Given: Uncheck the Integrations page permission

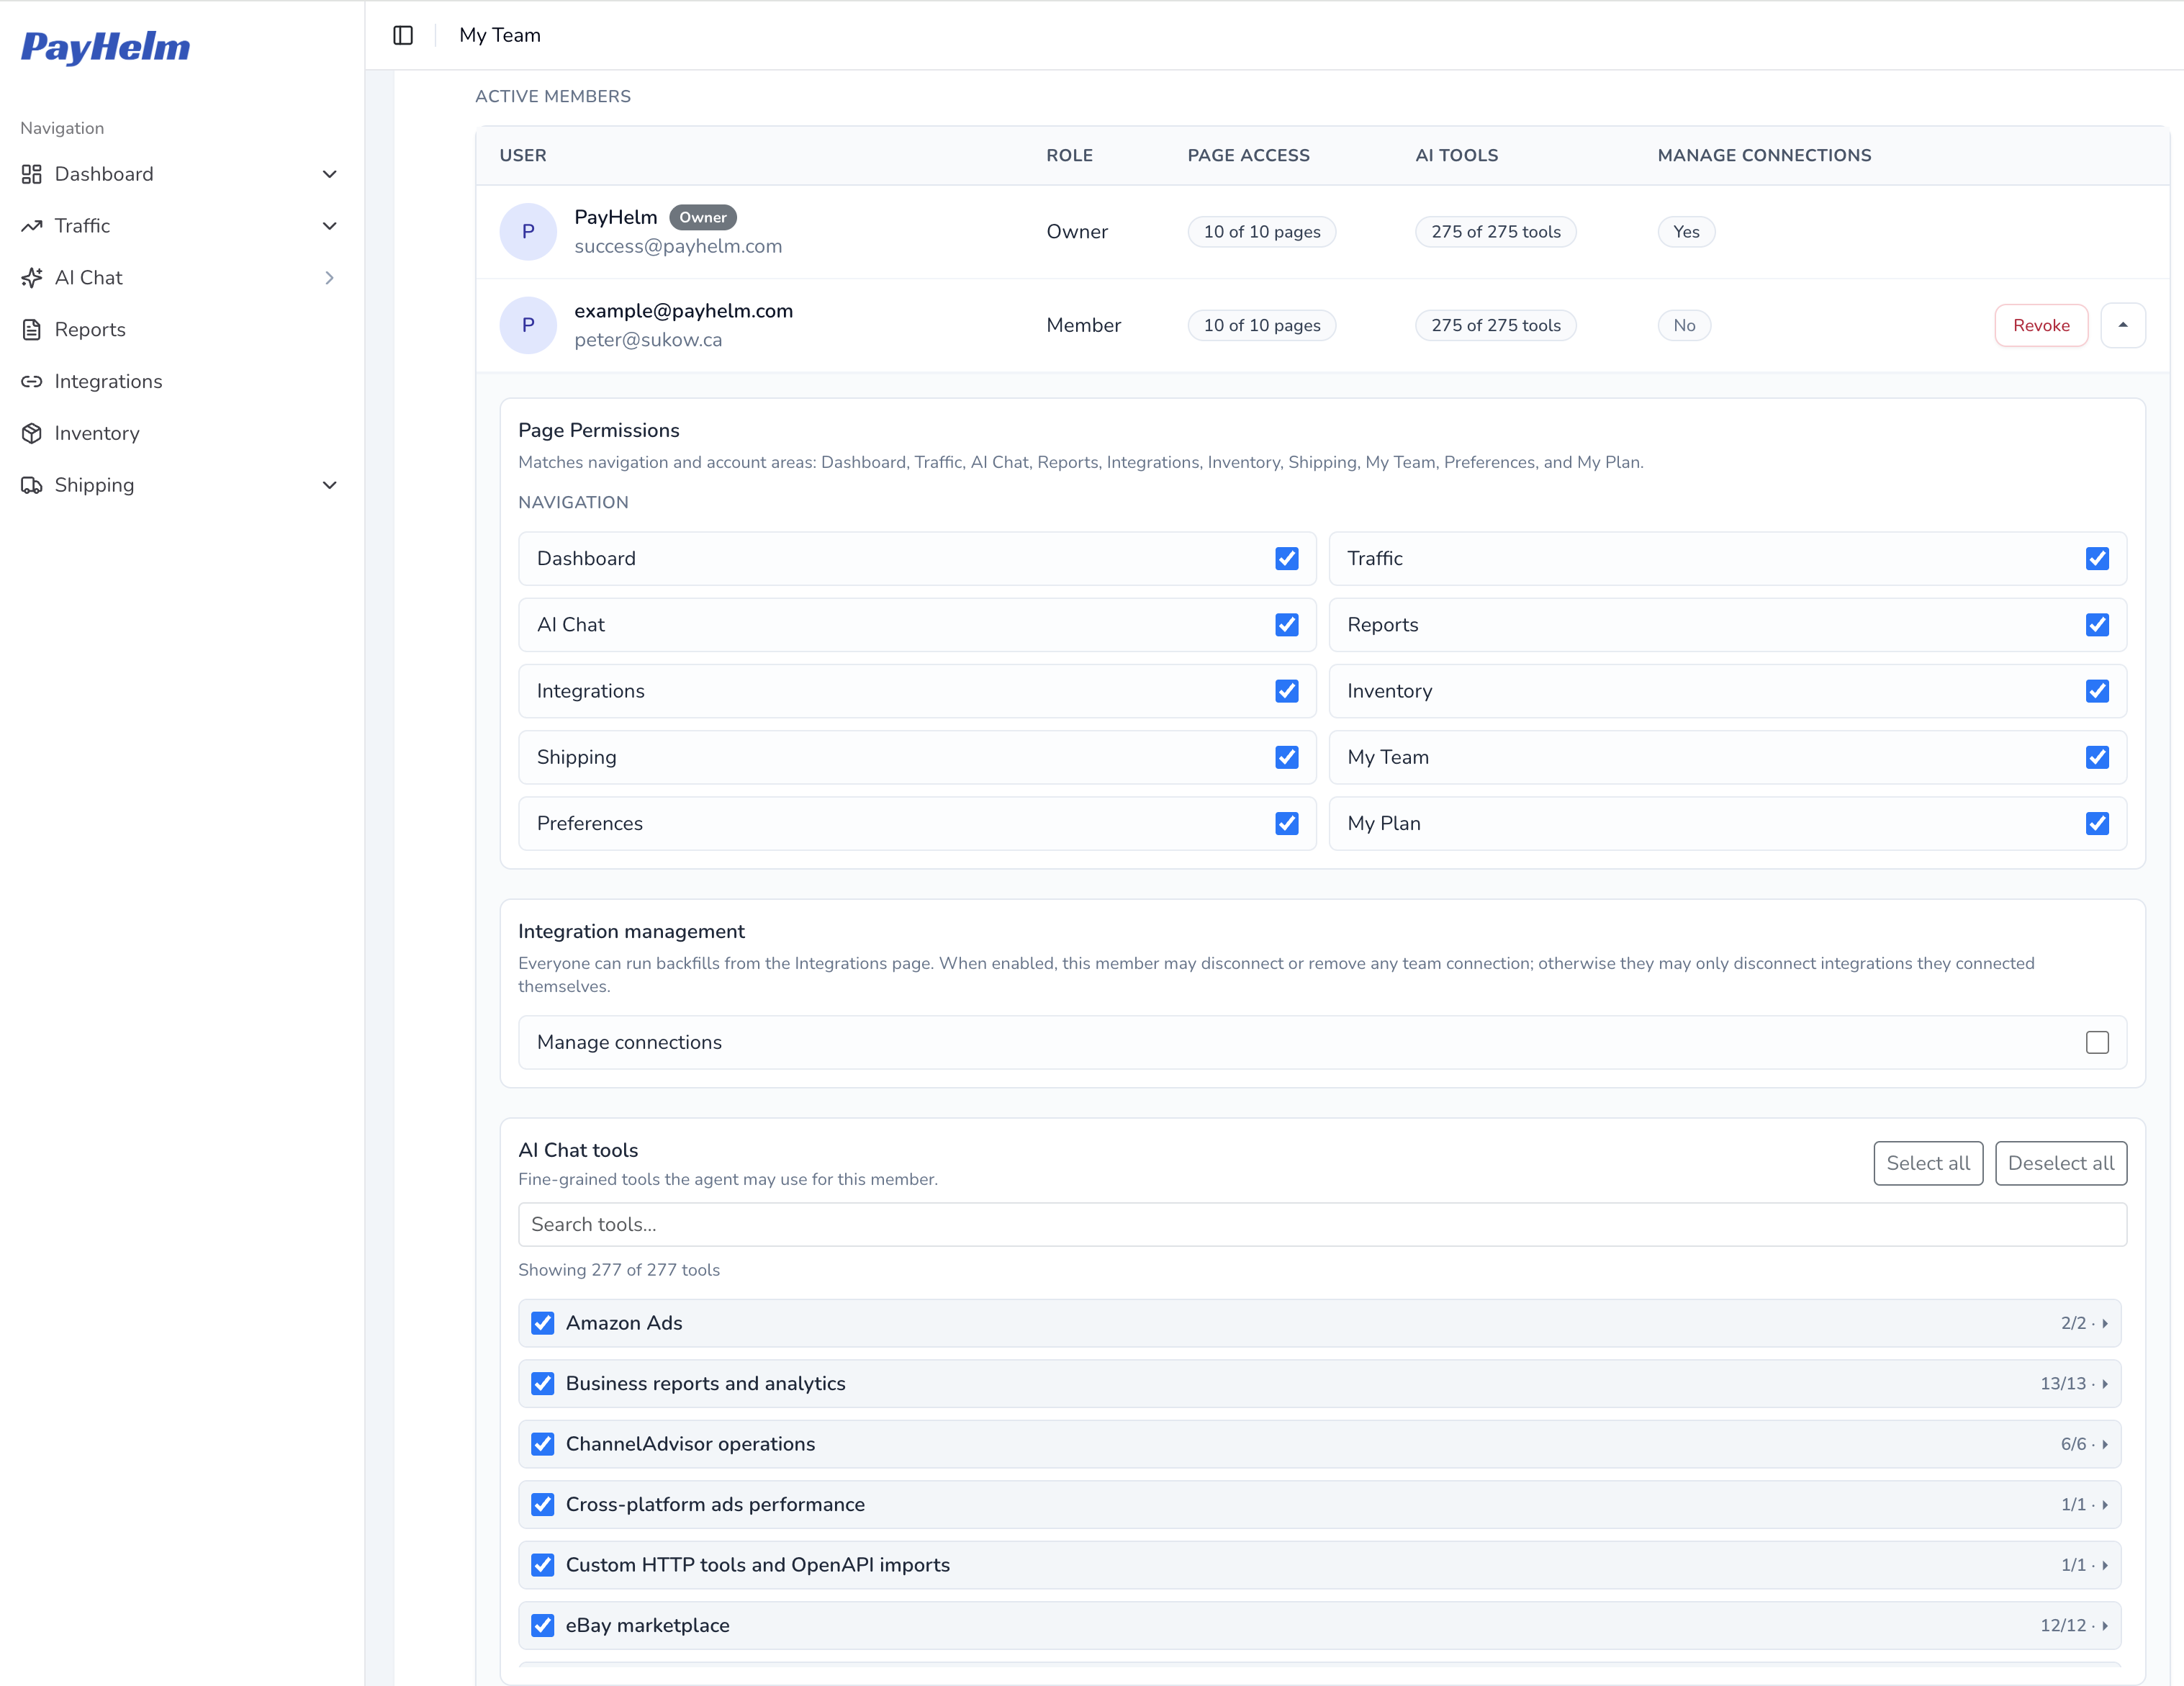Looking at the screenshot, I should coord(1287,691).
